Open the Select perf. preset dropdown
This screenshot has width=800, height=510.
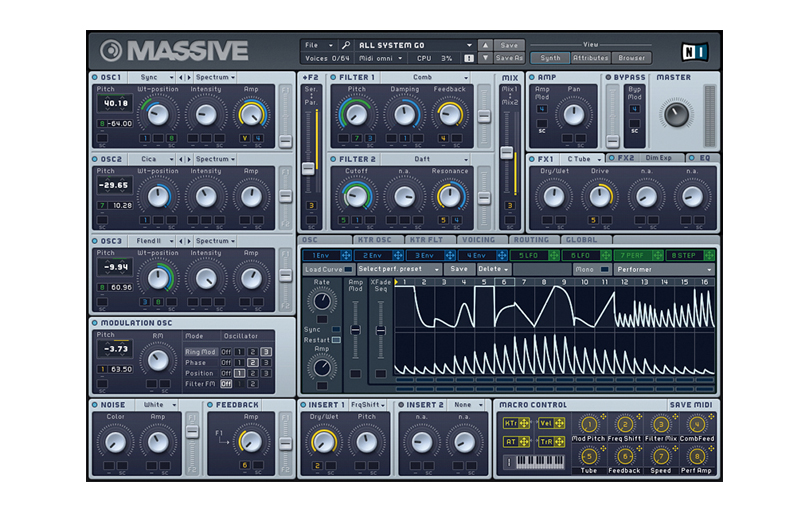point(399,269)
